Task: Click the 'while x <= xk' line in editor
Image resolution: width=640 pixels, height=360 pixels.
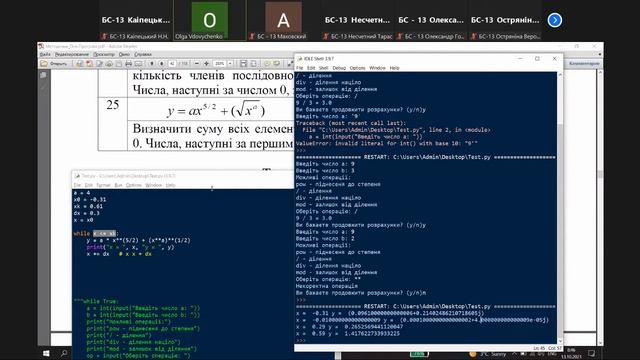Action: (x=95, y=233)
